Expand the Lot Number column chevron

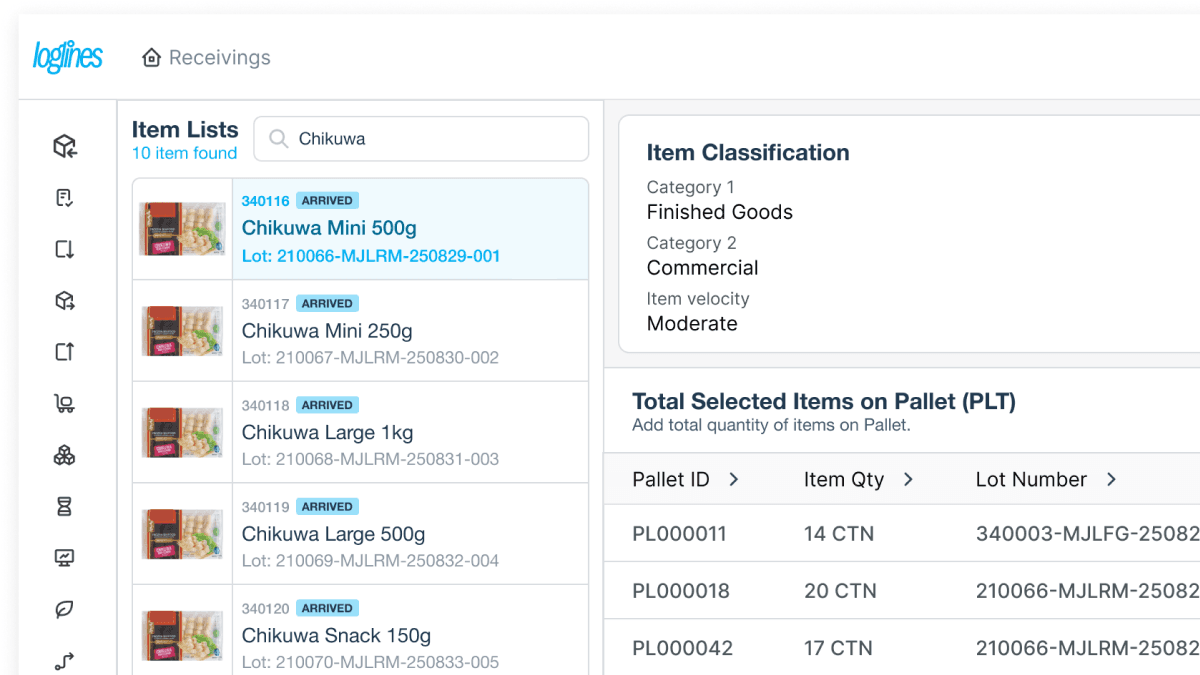(x=1111, y=480)
